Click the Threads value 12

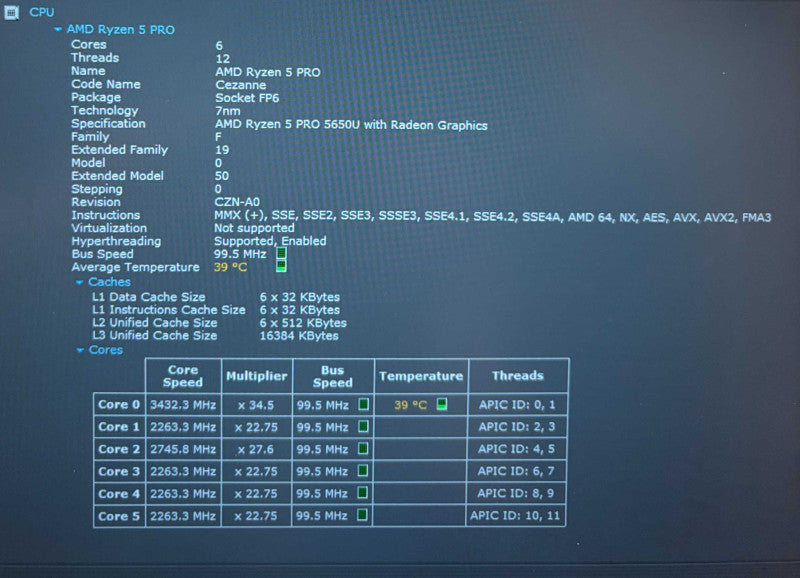[222, 59]
